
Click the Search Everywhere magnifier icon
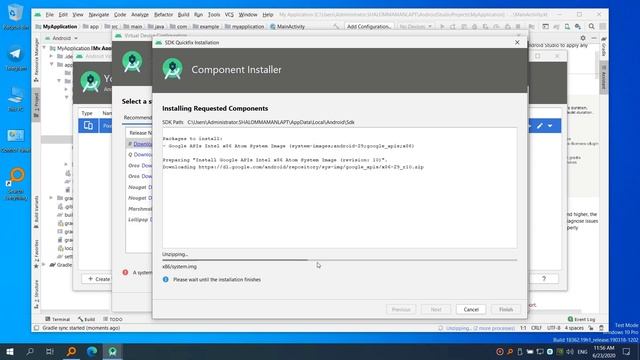click(591, 27)
